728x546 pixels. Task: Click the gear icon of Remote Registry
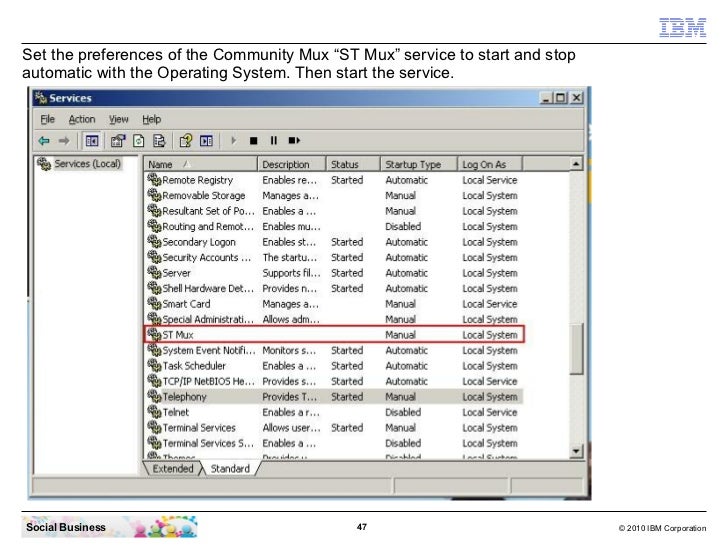click(x=154, y=179)
